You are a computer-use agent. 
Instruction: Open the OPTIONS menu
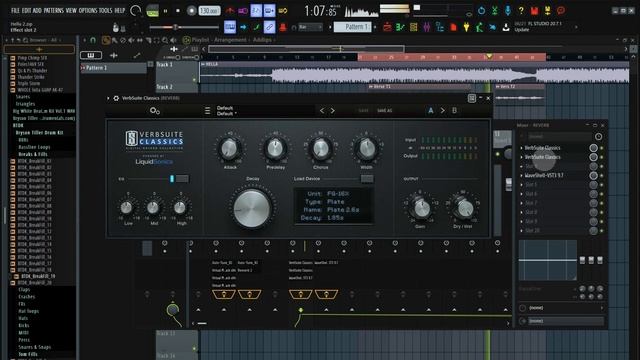(87, 10)
